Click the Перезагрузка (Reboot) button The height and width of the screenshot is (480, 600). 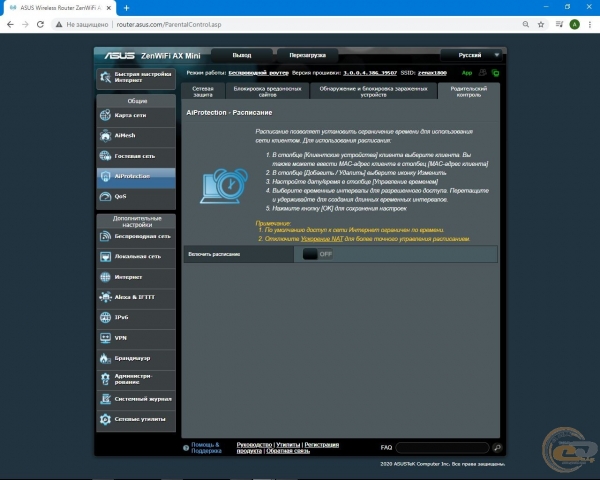pos(308,55)
